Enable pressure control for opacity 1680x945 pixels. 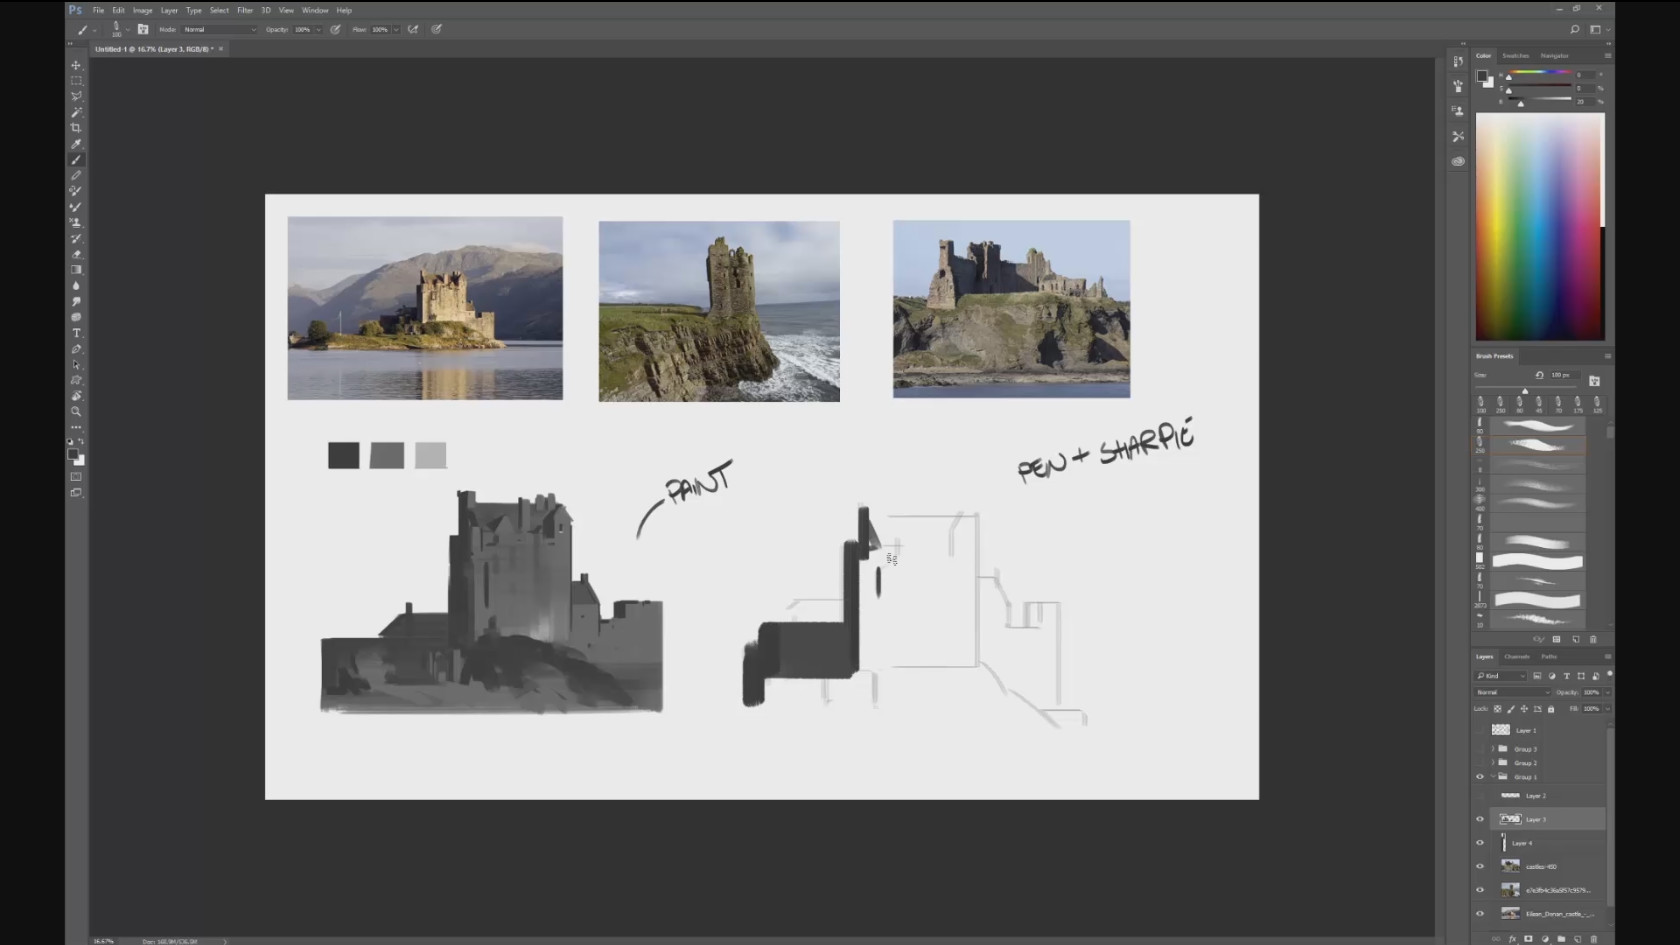pos(336,30)
